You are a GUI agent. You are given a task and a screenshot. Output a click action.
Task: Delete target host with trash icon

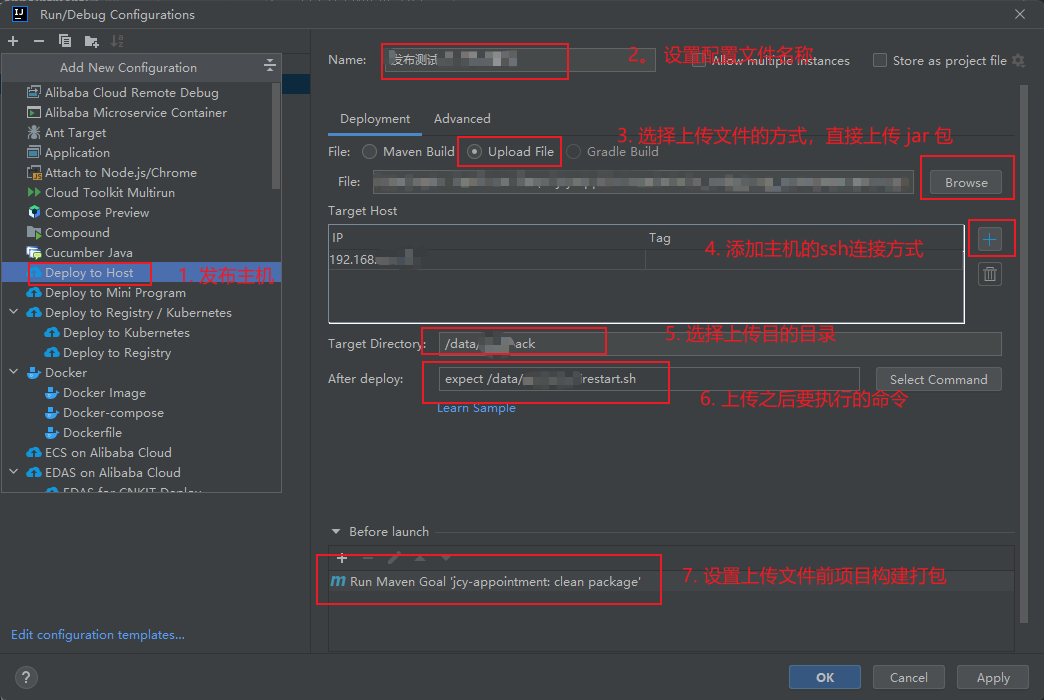pyautogui.click(x=990, y=274)
